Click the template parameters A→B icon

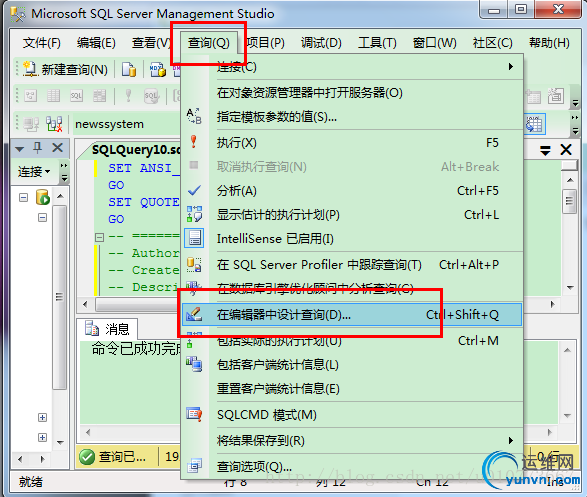coord(194,116)
